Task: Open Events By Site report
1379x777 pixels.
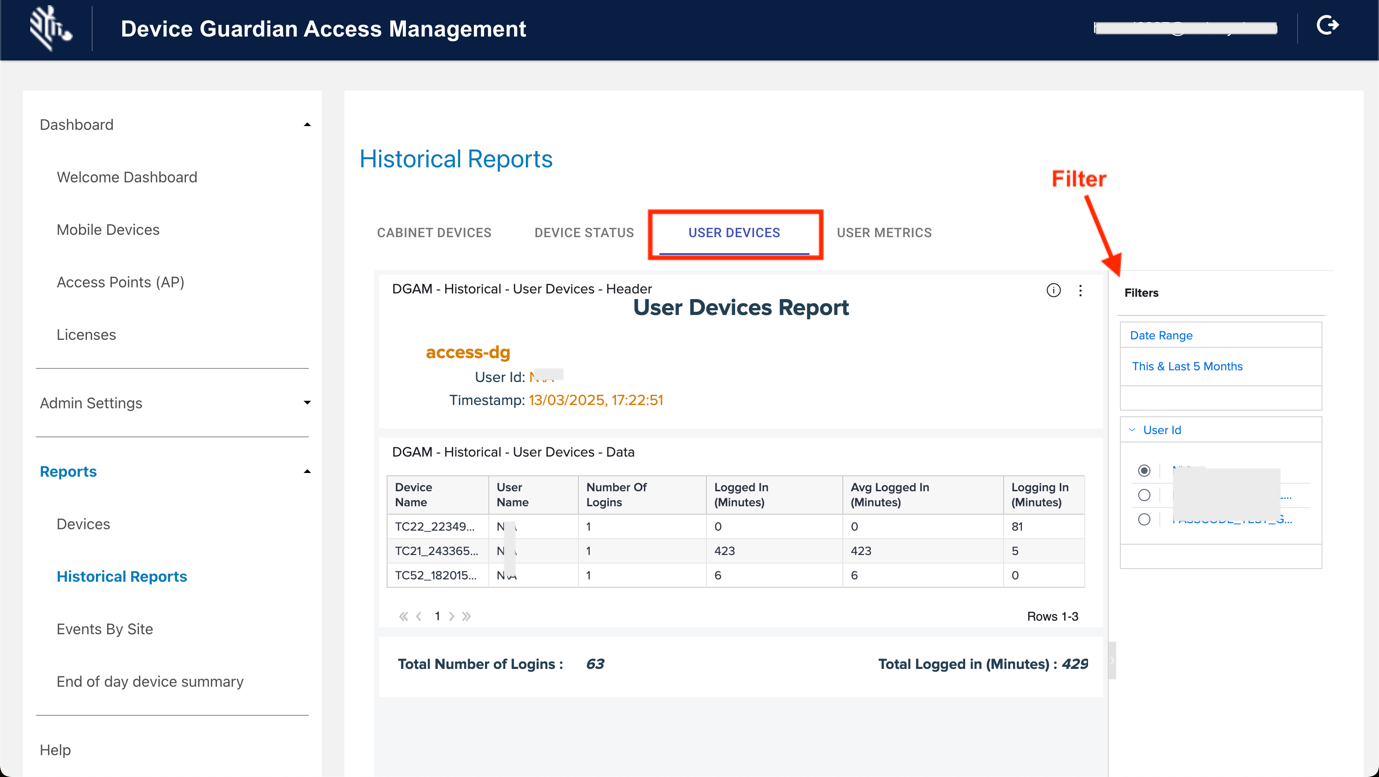Action: click(x=105, y=629)
